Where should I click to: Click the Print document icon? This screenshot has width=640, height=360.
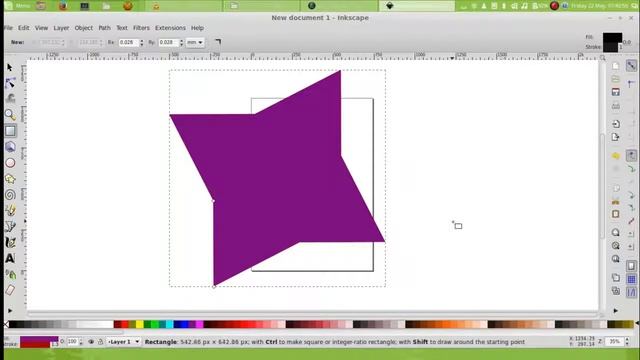coord(616,106)
